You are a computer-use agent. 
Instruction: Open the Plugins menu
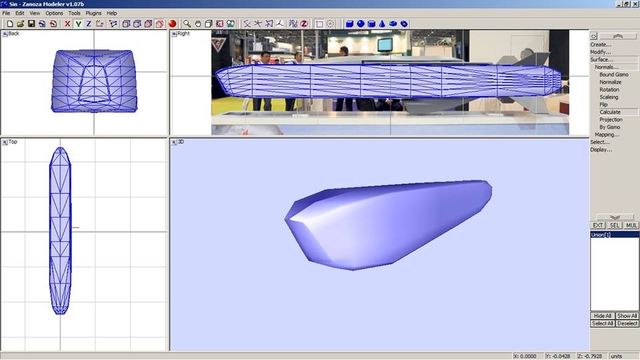pyautogui.click(x=93, y=13)
